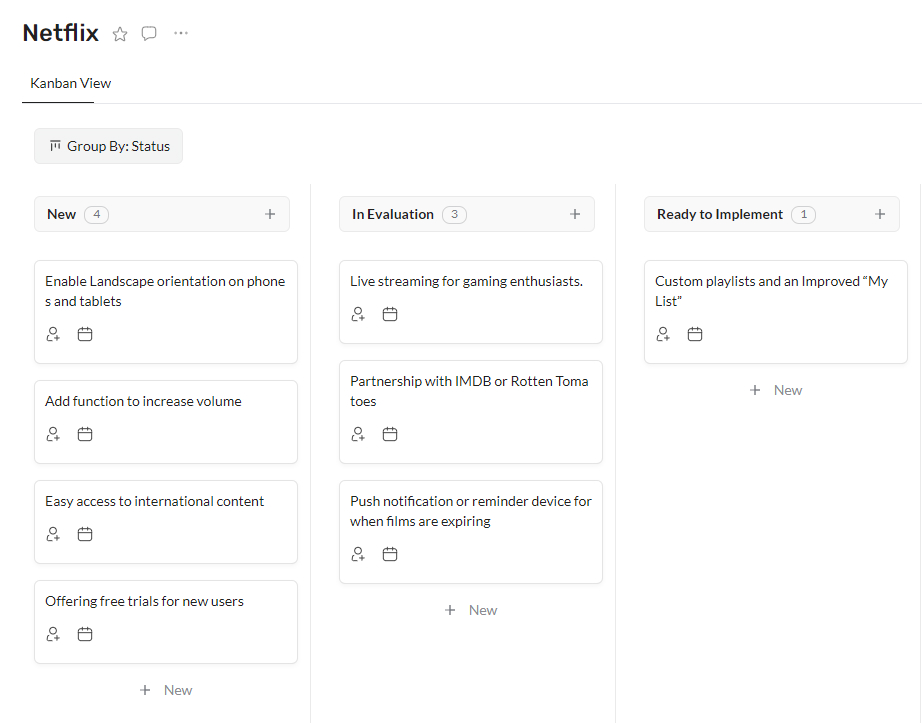Set date on Push notification card
This screenshot has width=922, height=723.
(390, 554)
